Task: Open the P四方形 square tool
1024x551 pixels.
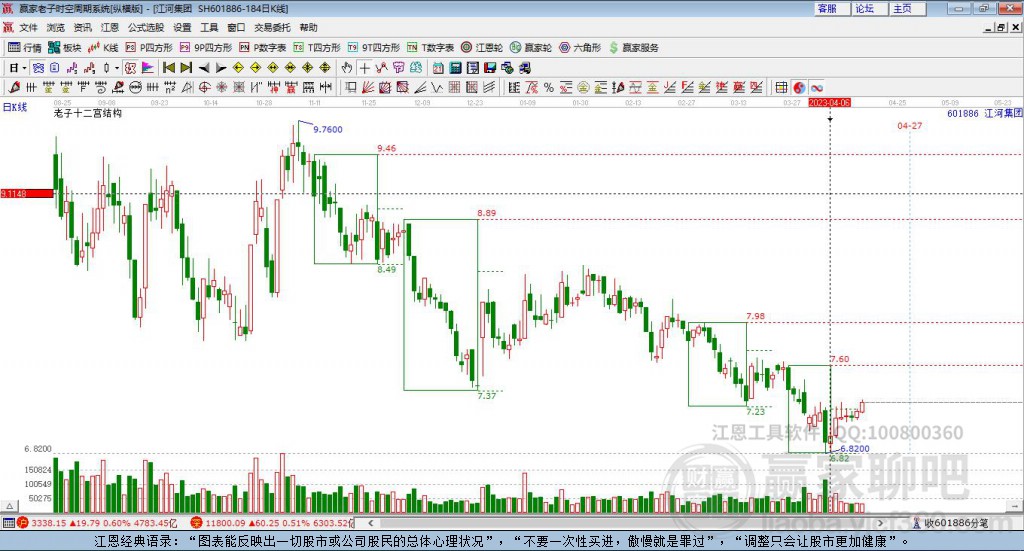Action: coord(149,48)
